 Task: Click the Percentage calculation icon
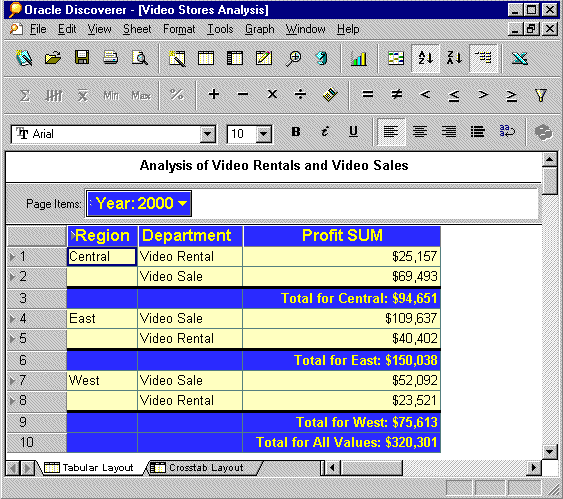coord(177,95)
